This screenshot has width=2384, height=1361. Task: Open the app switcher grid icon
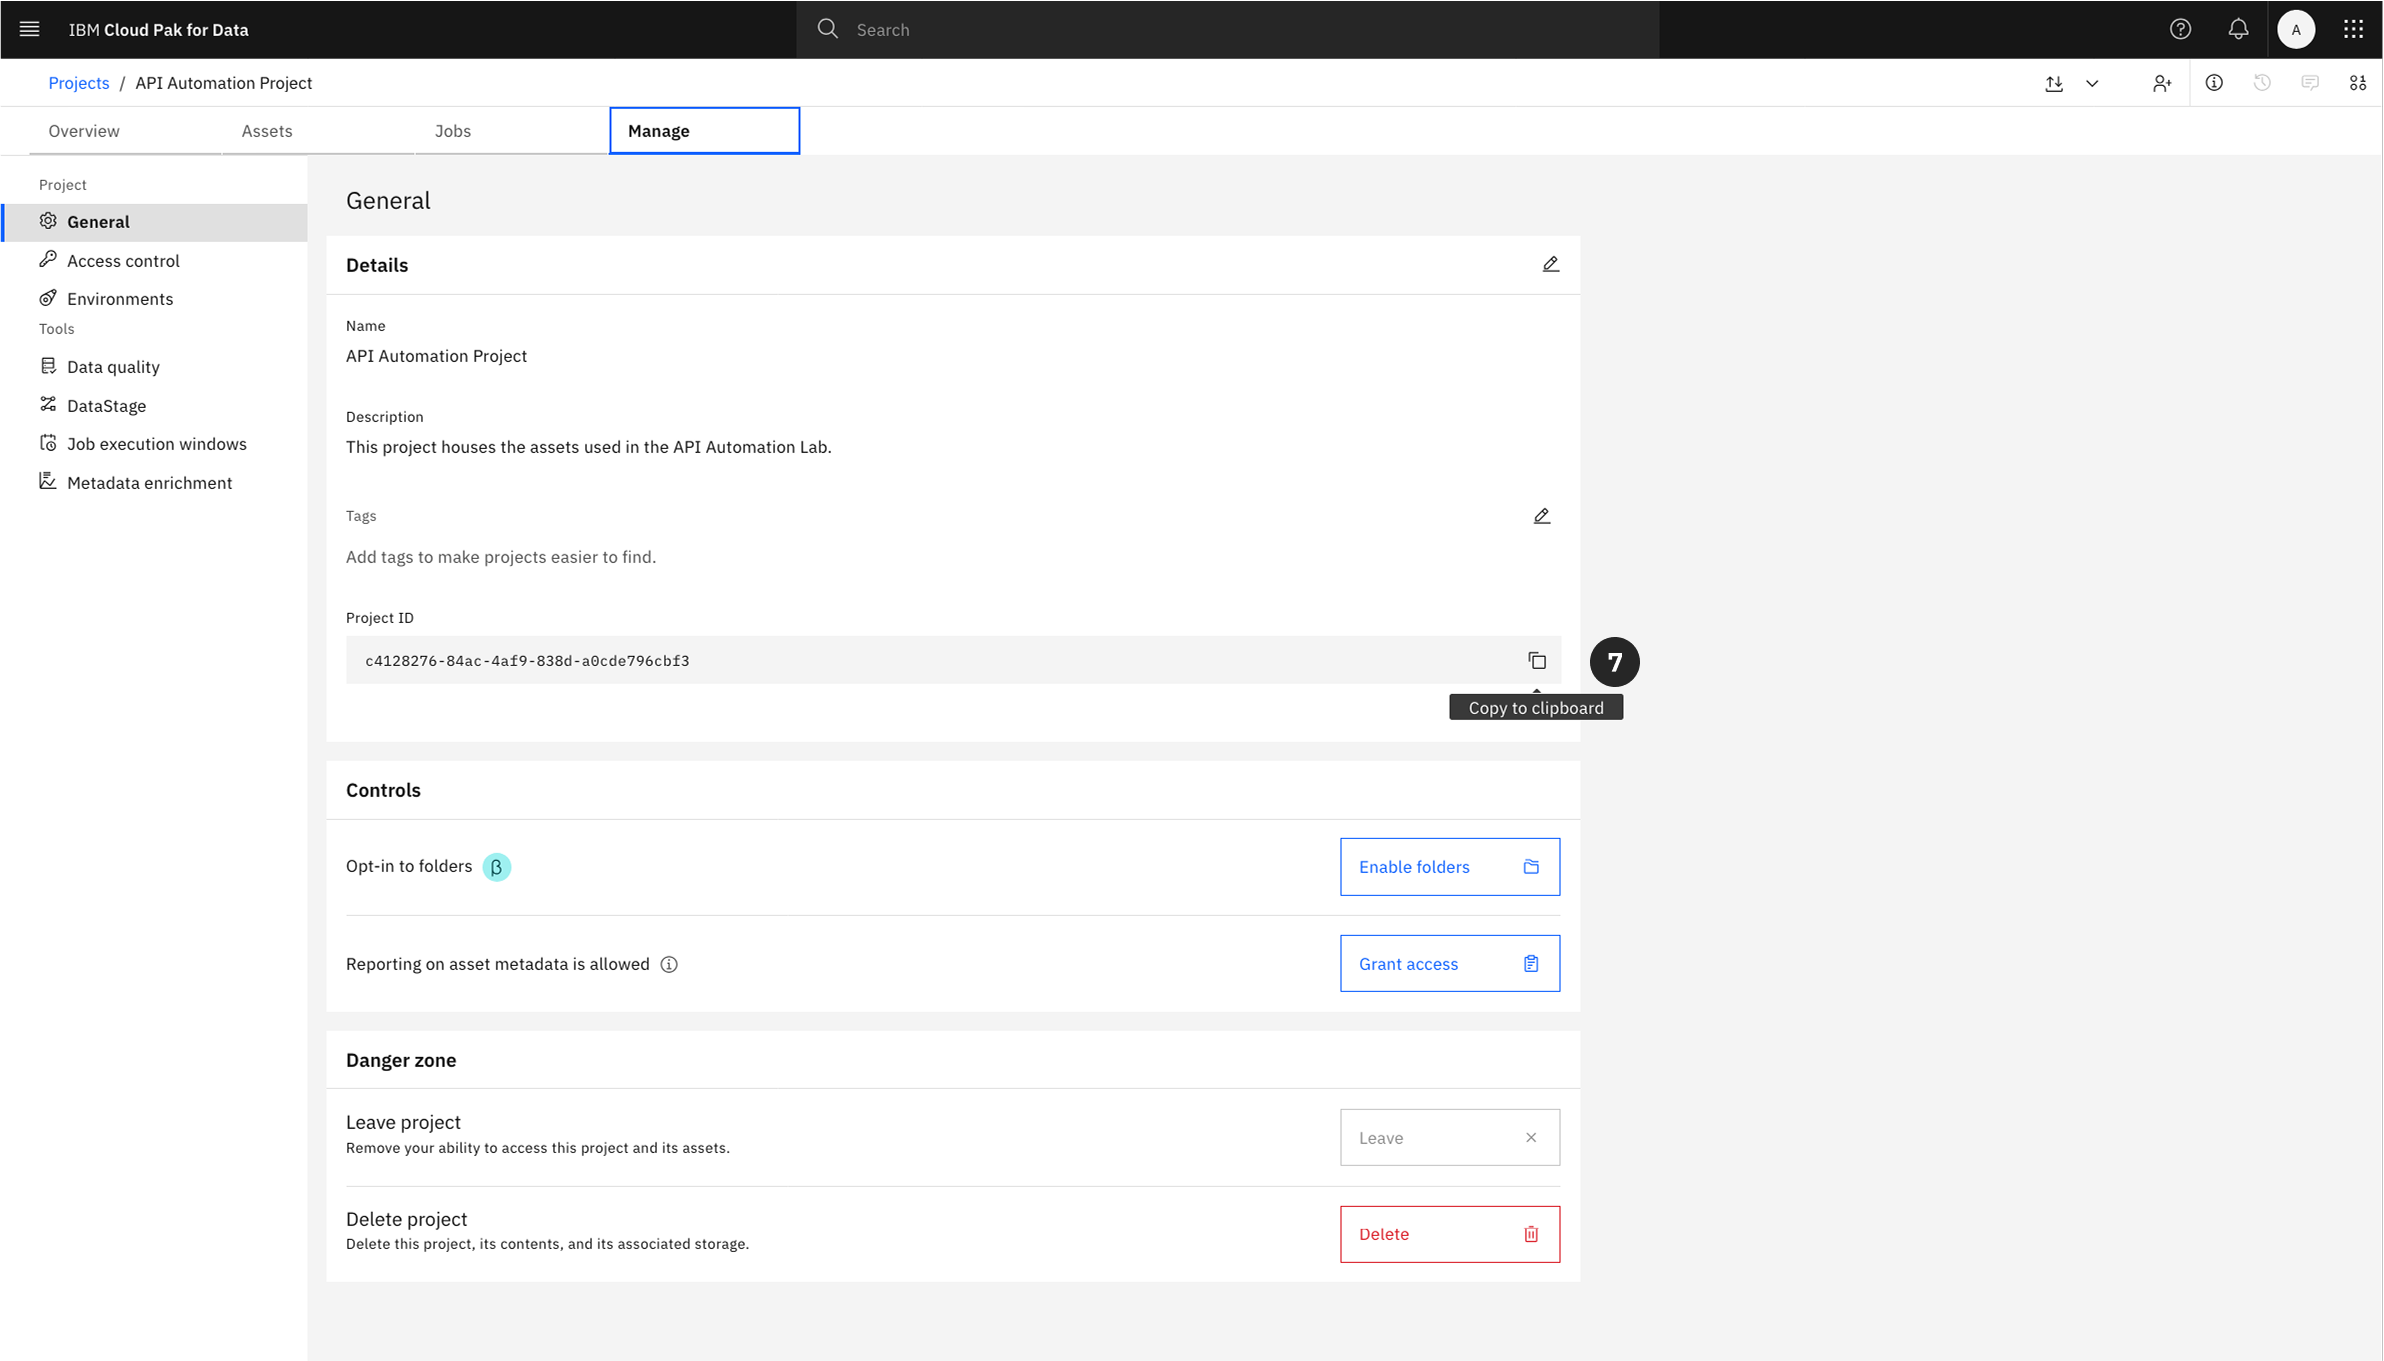pos(2353,29)
